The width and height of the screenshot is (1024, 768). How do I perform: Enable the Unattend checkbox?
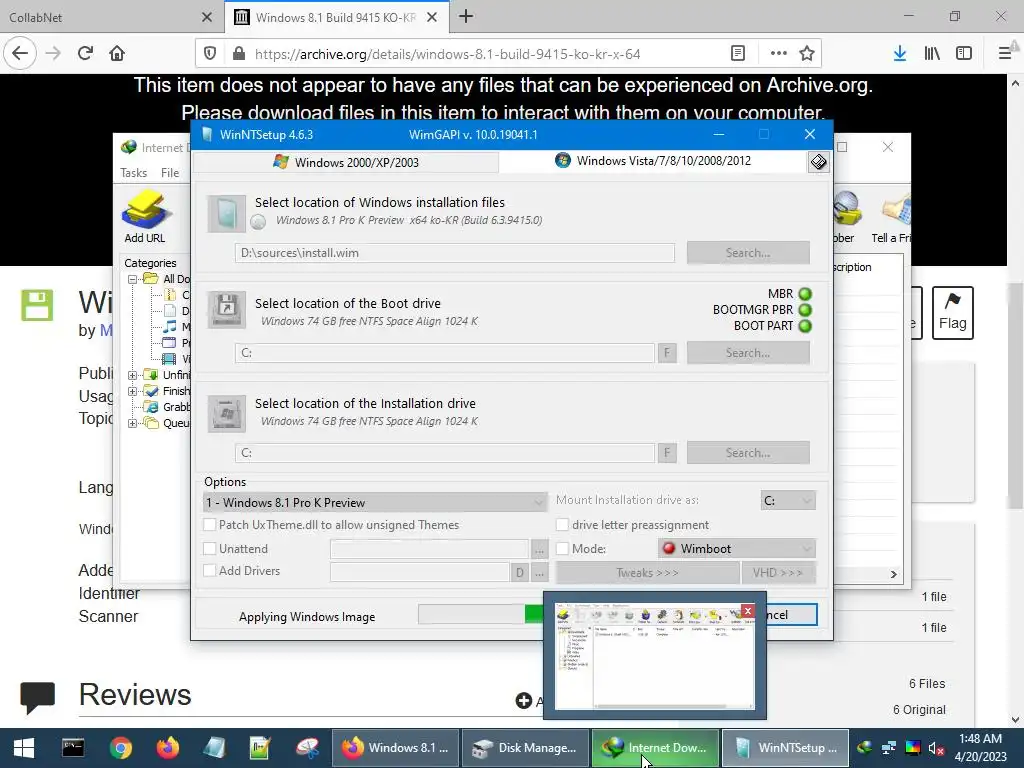coord(210,549)
